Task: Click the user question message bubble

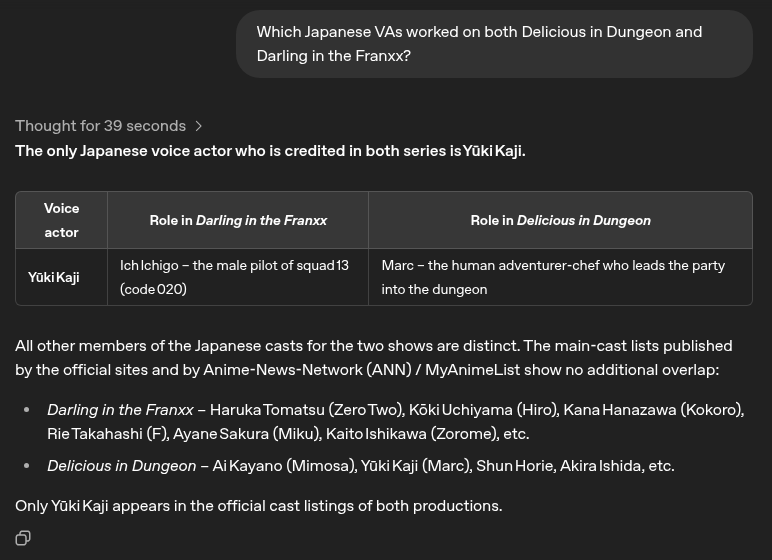Action: coord(494,44)
